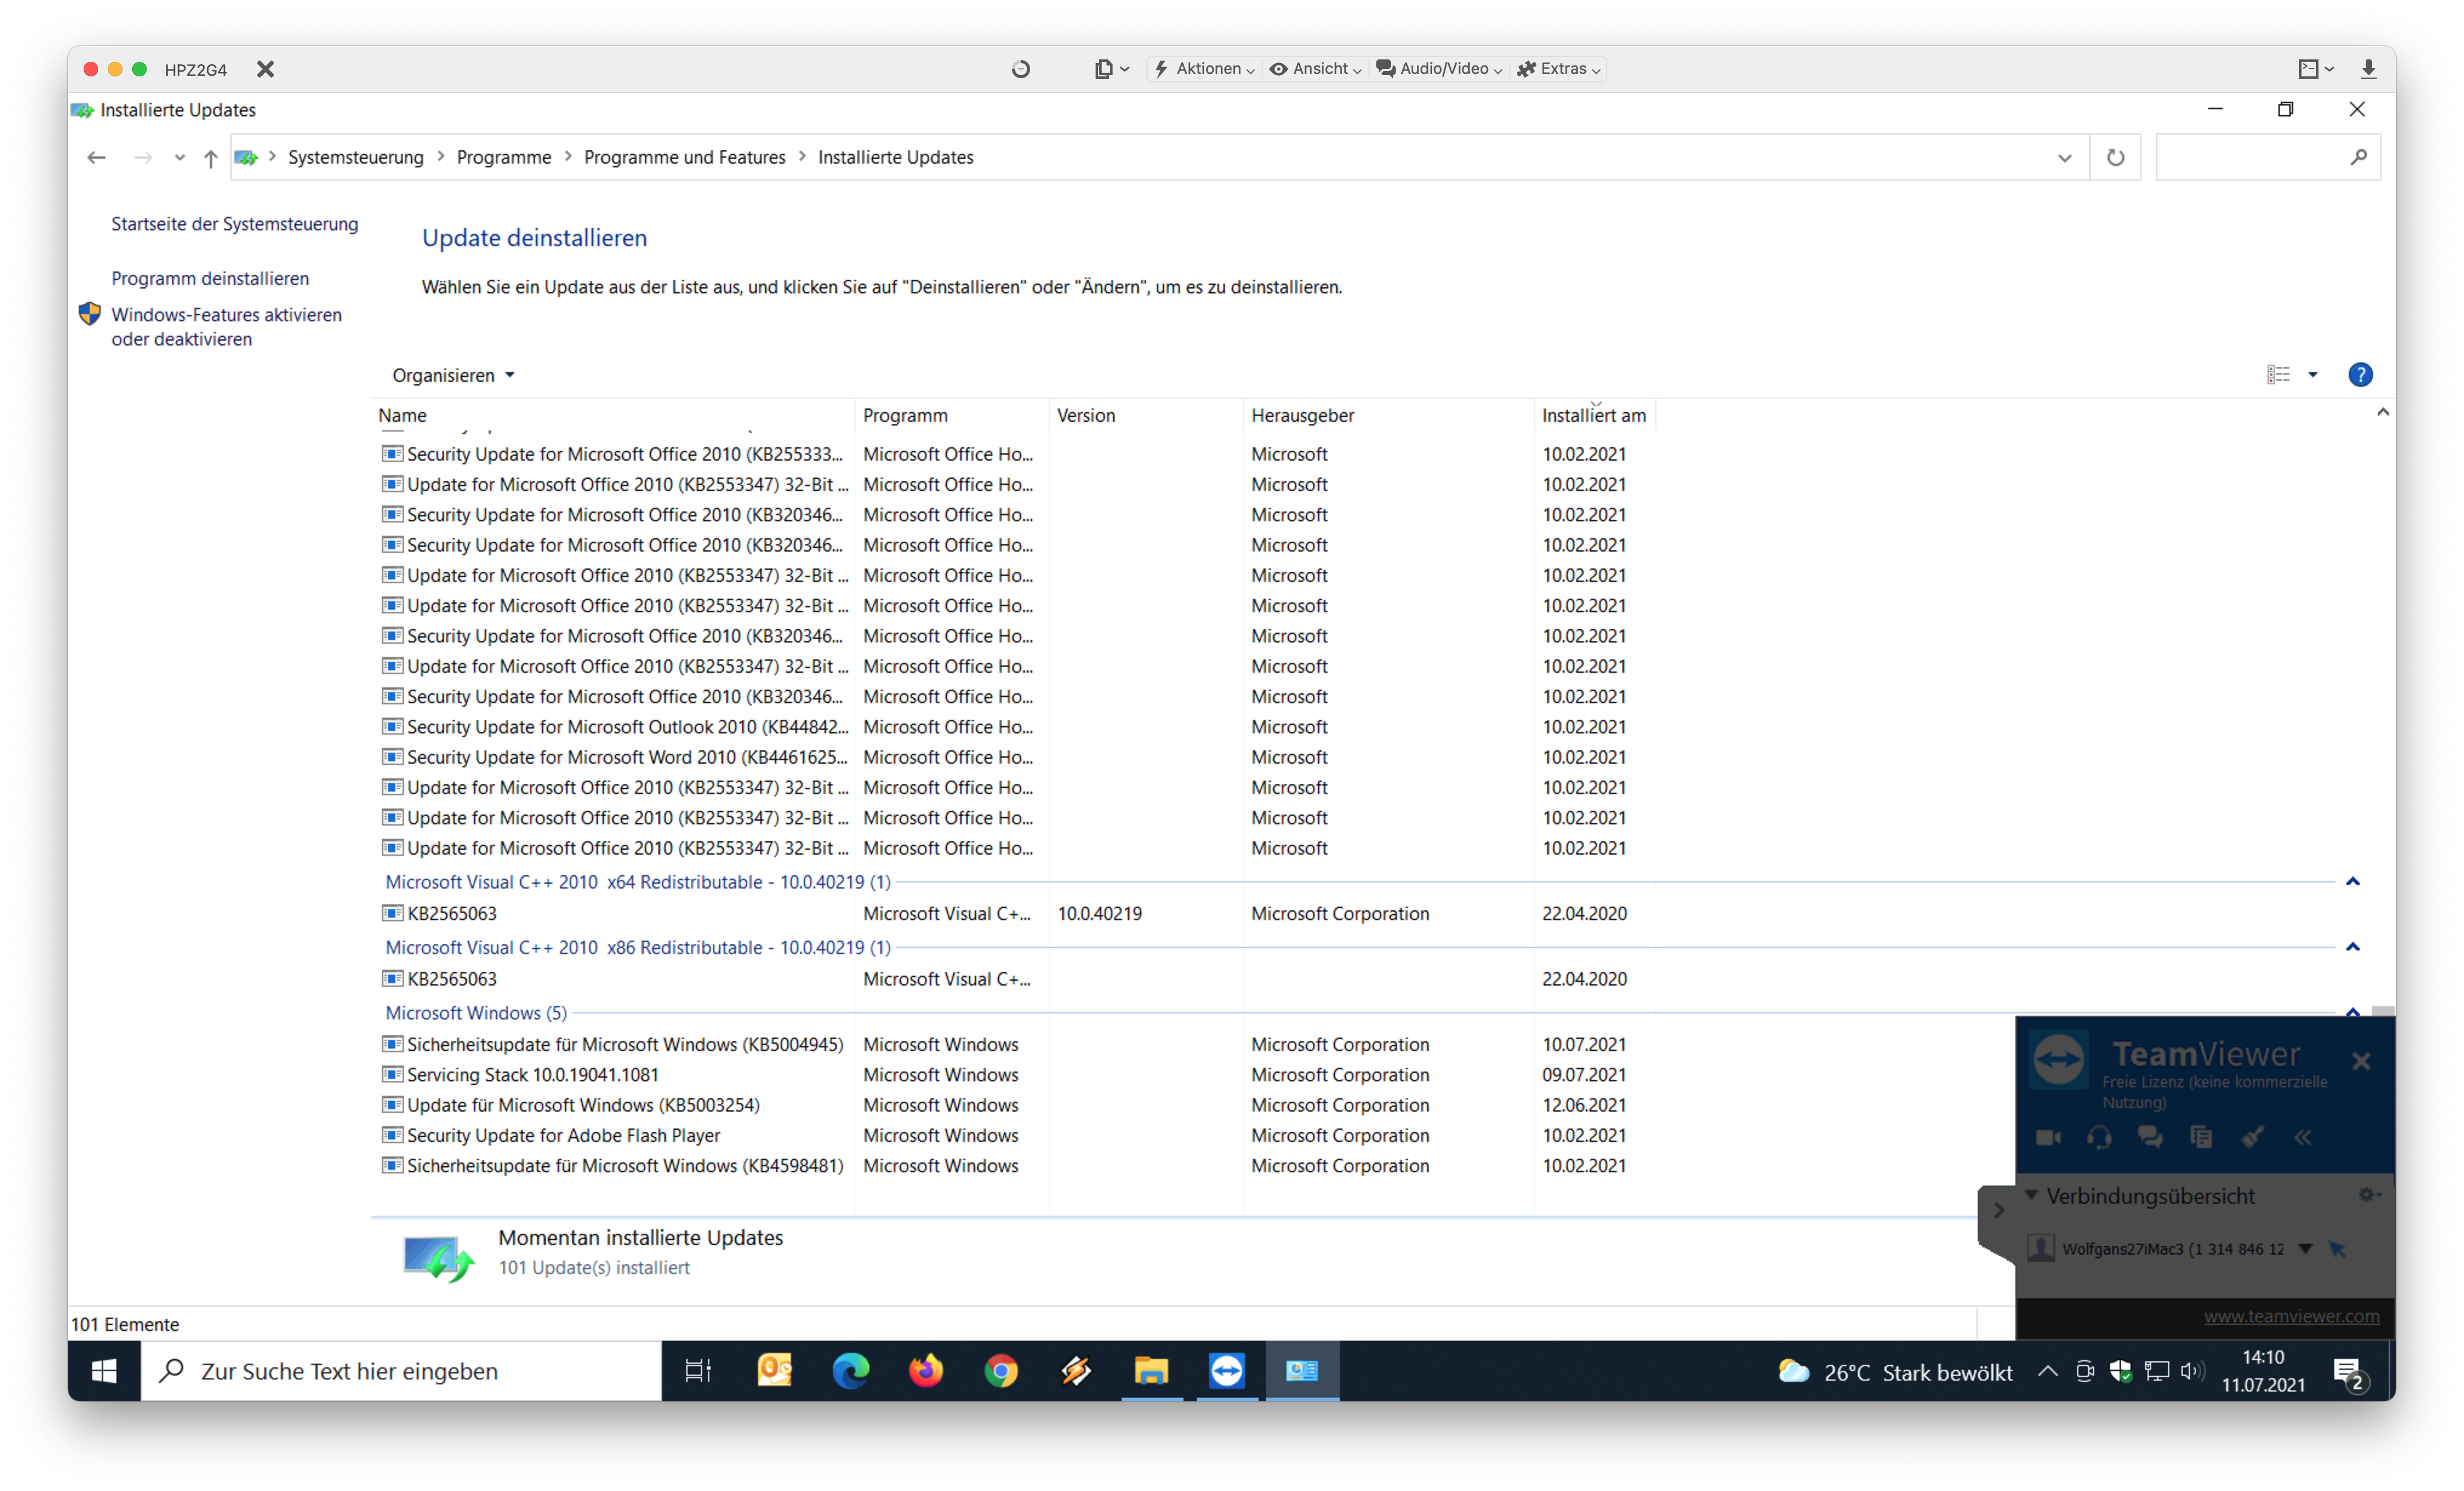Click the TeamViewer whiteboard pen icon

coord(2252,1137)
